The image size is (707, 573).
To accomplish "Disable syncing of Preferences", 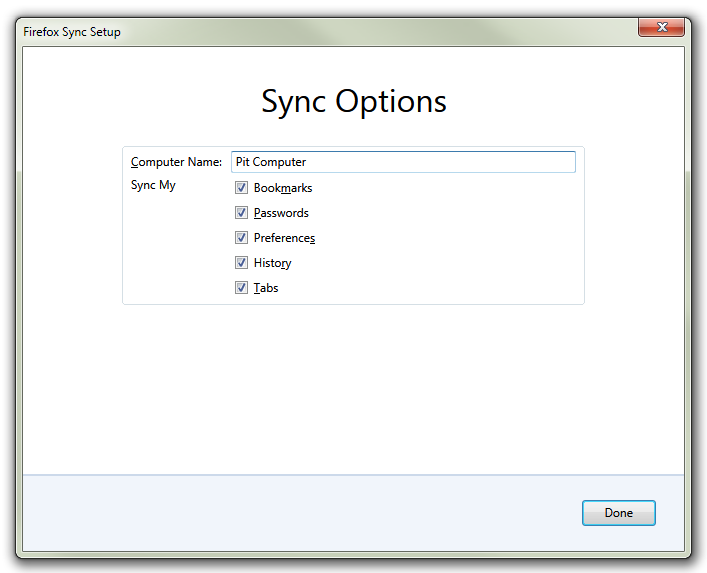I will pos(241,238).
